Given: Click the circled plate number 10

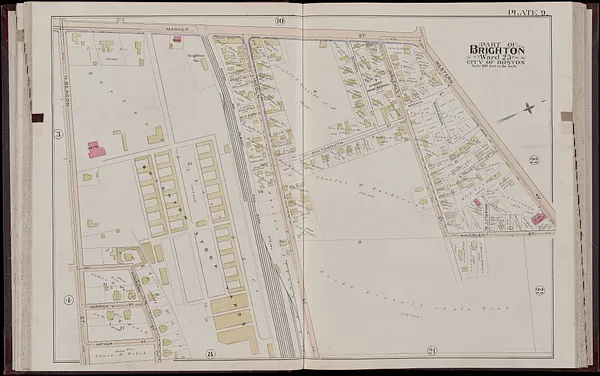Looking at the screenshot, I should pos(280,21).
